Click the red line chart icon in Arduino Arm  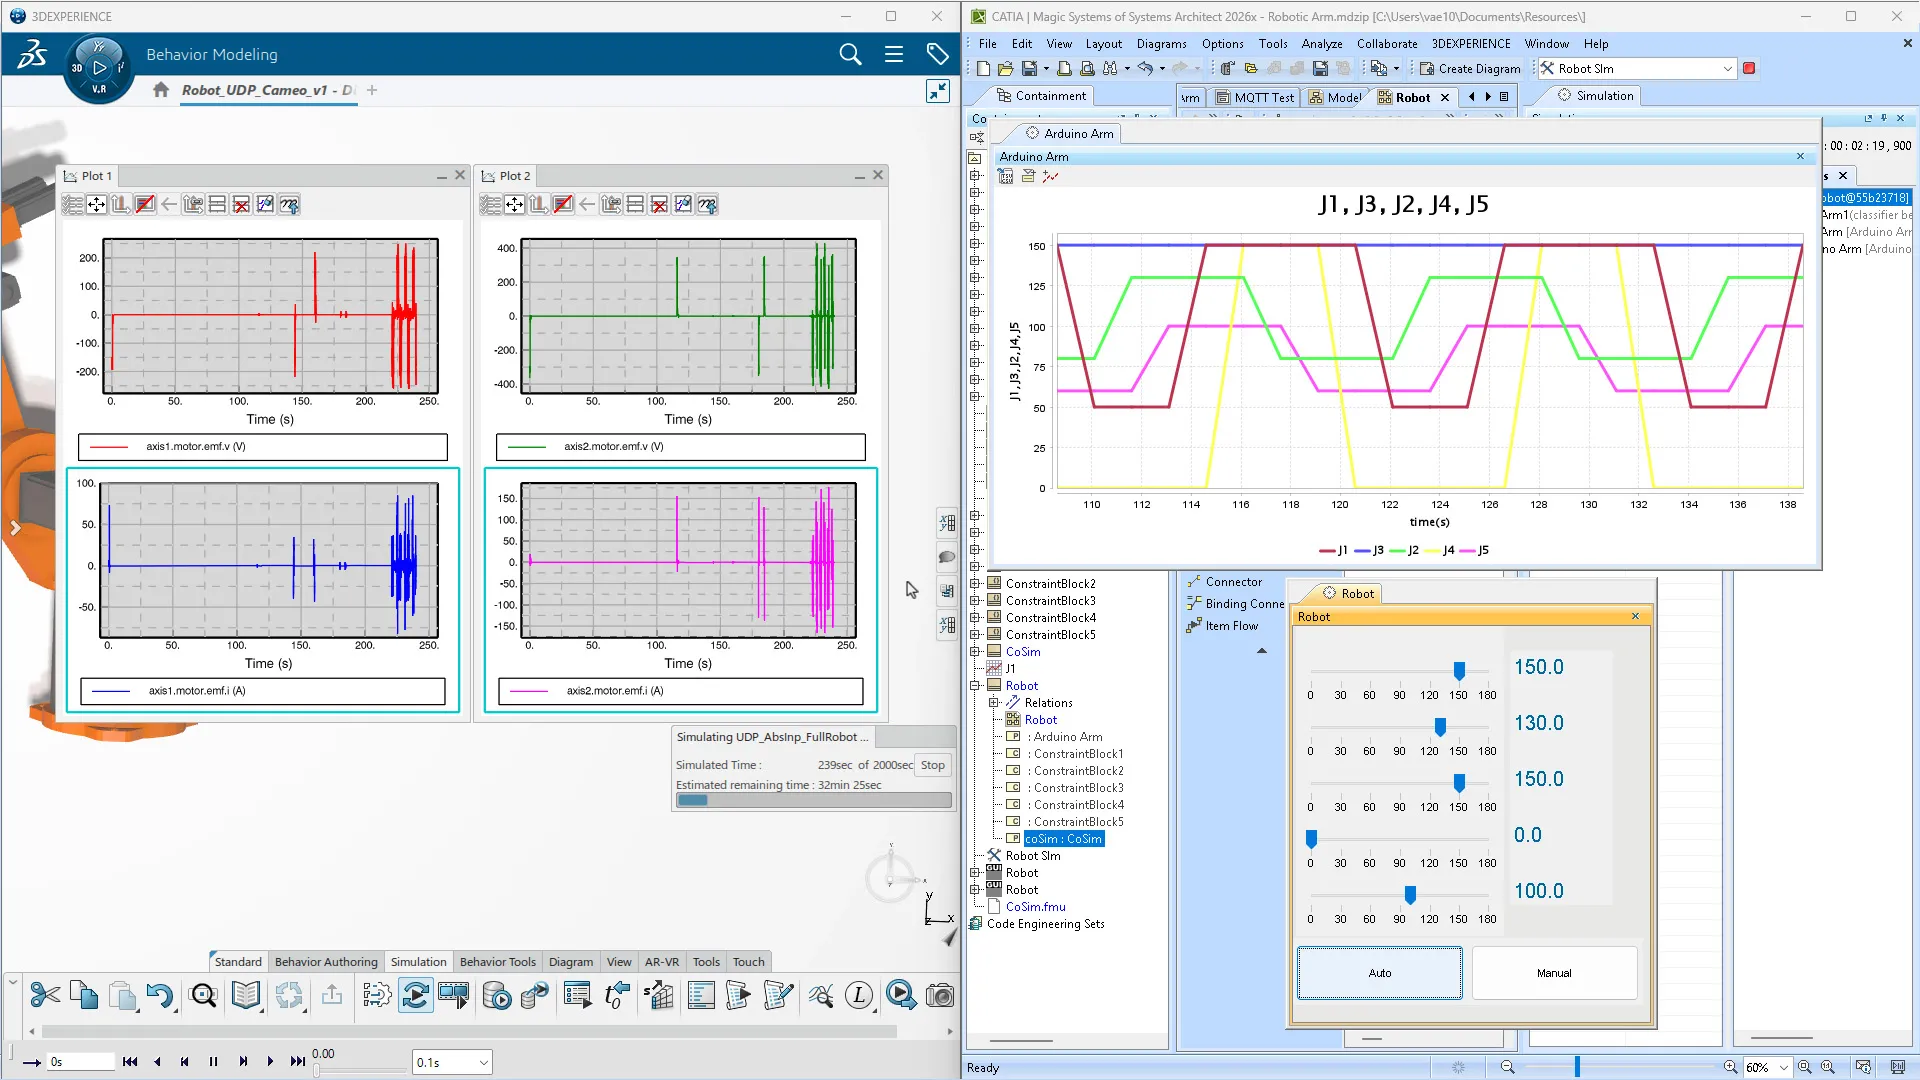1050,176
